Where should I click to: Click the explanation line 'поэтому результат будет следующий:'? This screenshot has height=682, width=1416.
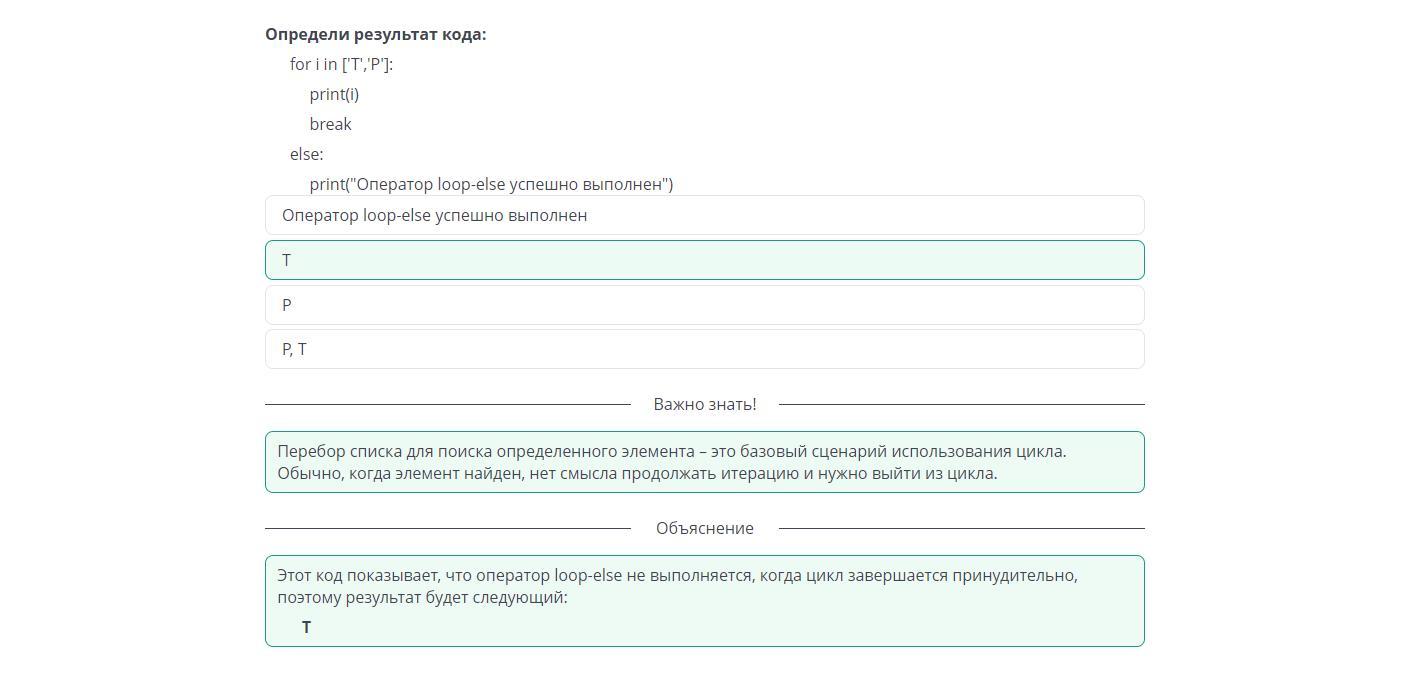[x=422, y=598]
